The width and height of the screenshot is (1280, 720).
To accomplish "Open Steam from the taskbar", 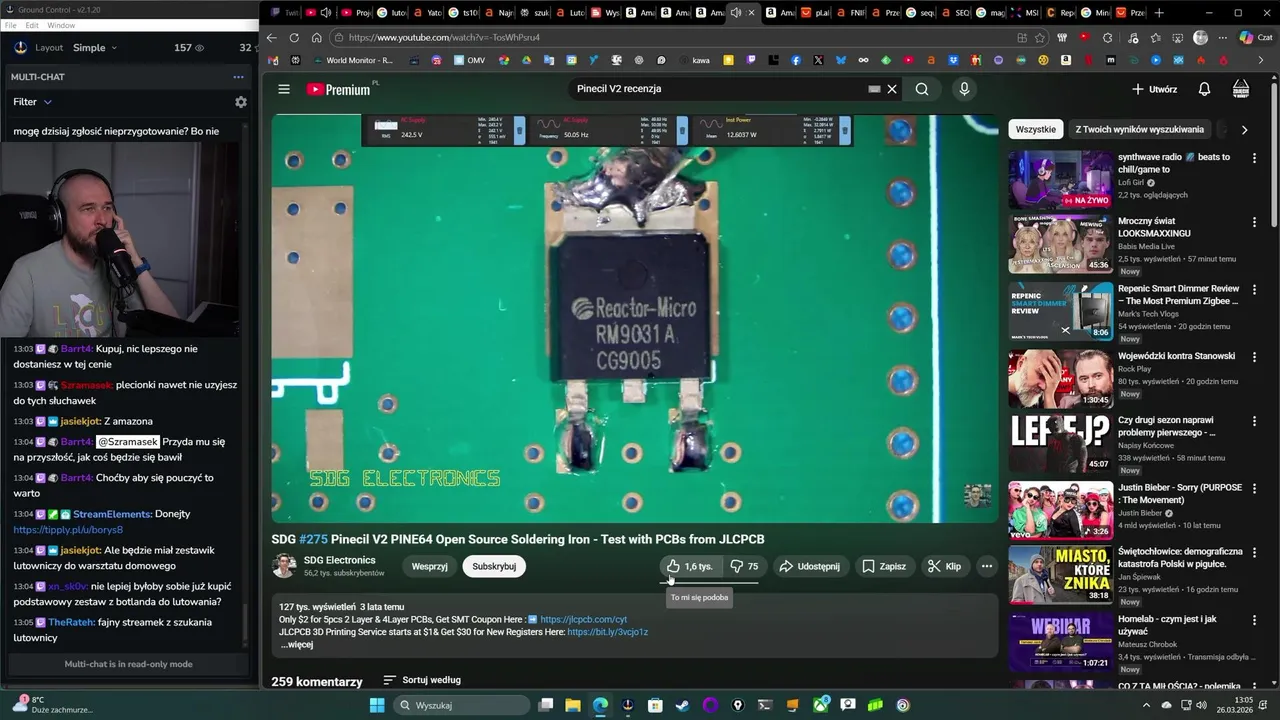I will pyautogui.click(x=682, y=705).
